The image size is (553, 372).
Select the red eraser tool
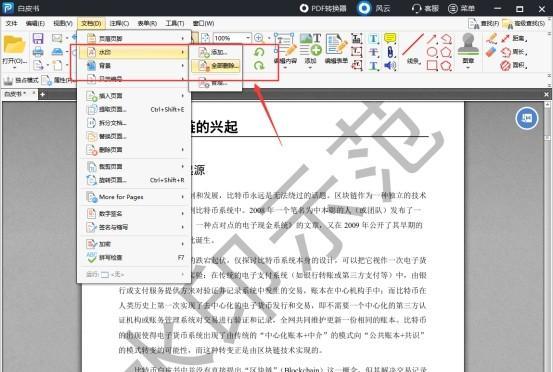(x=491, y=53)
